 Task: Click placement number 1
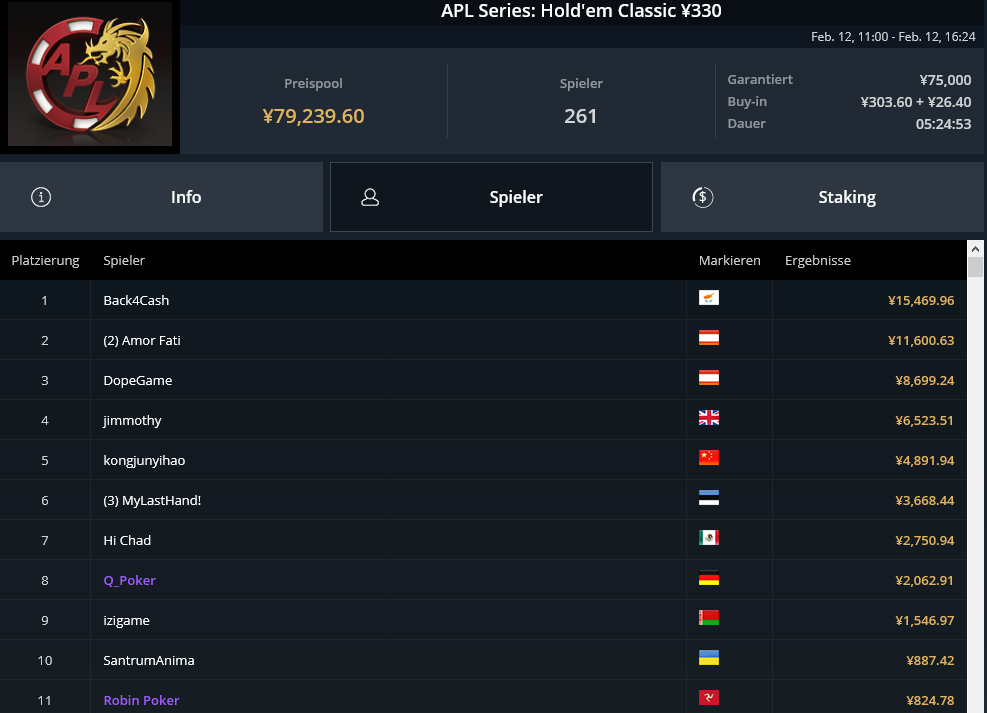(45, 301)
